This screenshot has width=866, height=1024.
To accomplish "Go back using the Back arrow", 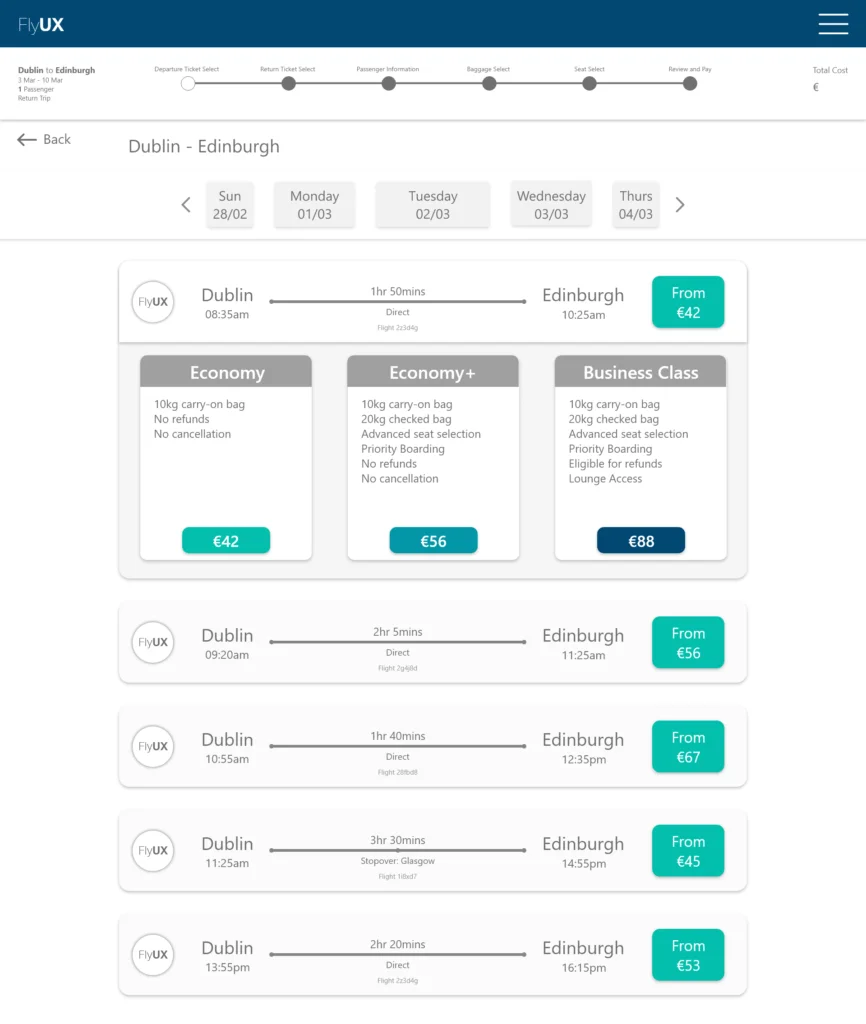I will 44,139.
